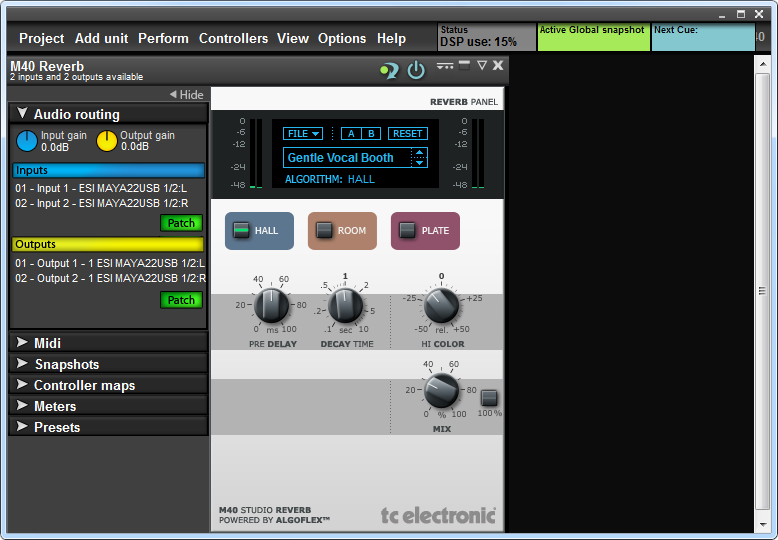
Task: Click the yellow Outputs header bar
Action: pos(108,244)
